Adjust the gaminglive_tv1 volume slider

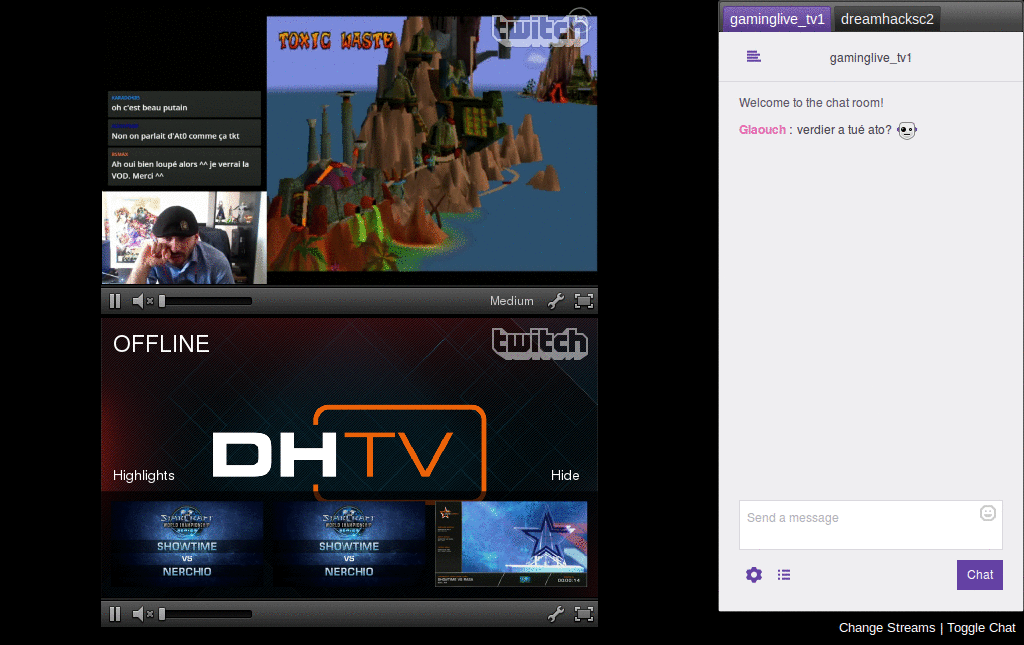[206, 301]
